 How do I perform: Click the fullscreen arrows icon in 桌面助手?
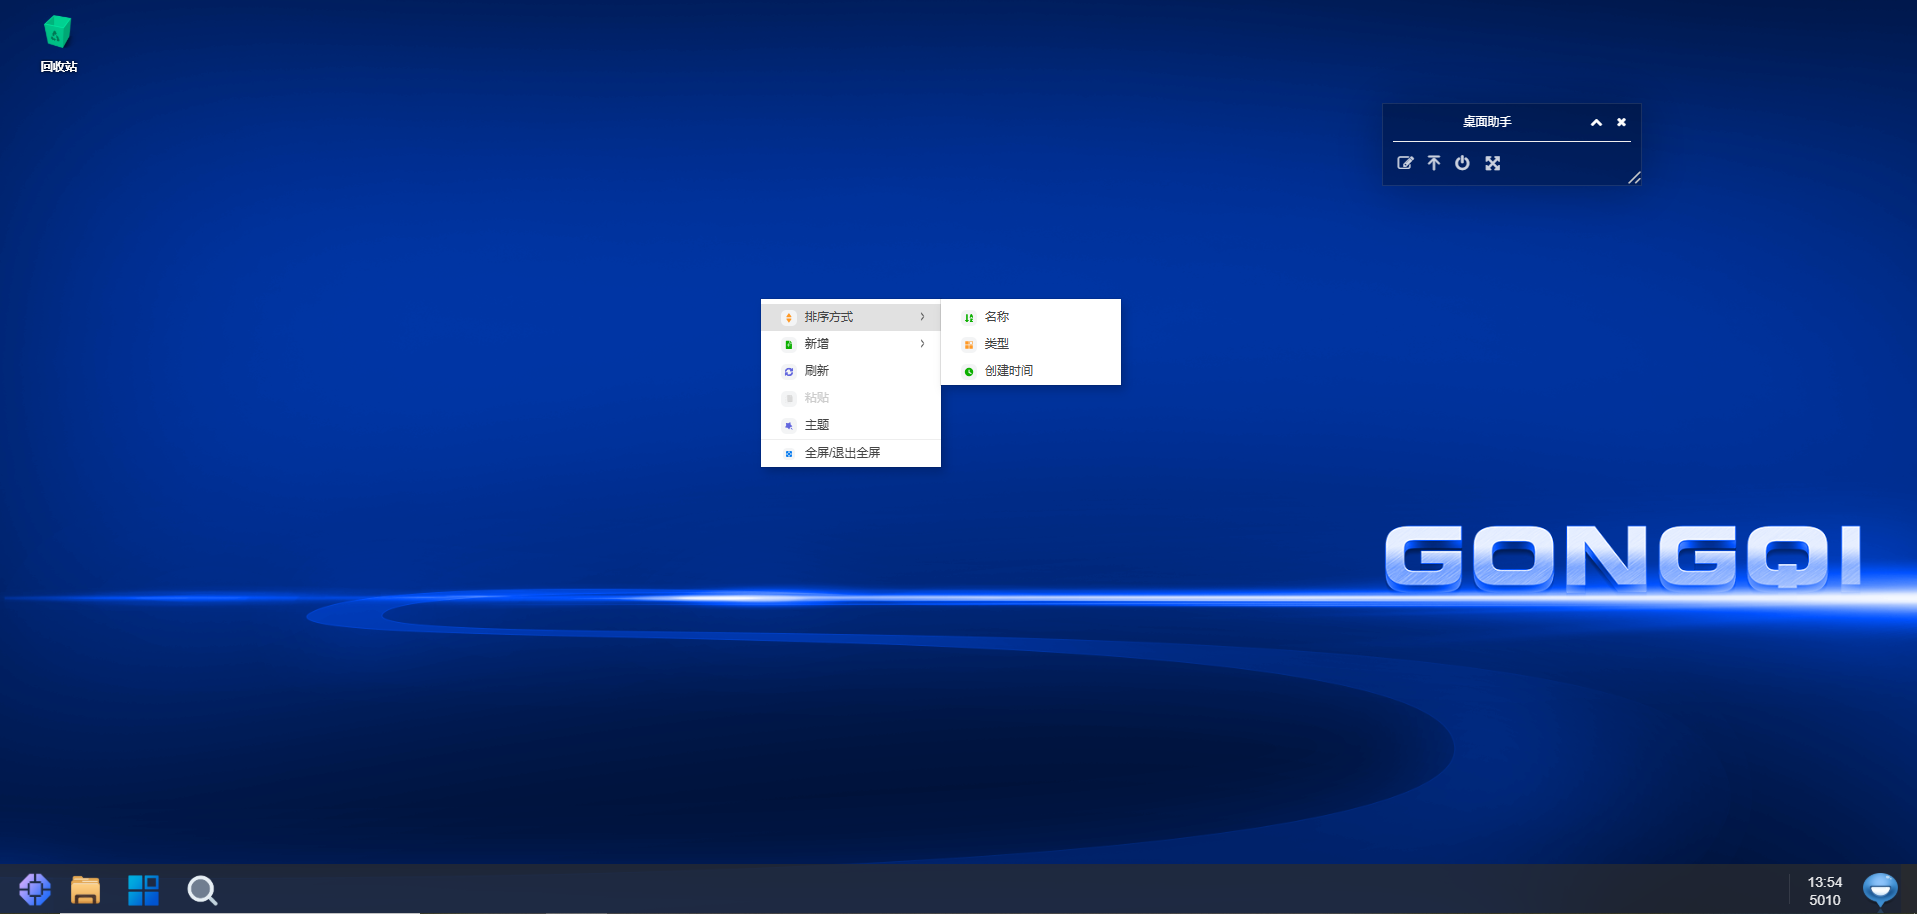pos(1492,163)
